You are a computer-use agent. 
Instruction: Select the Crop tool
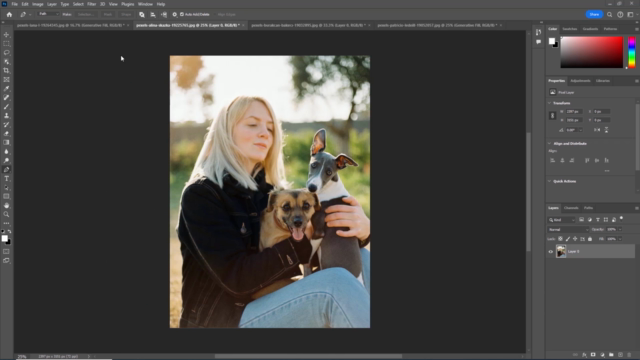pyautogui.click(x=7, y=71)
